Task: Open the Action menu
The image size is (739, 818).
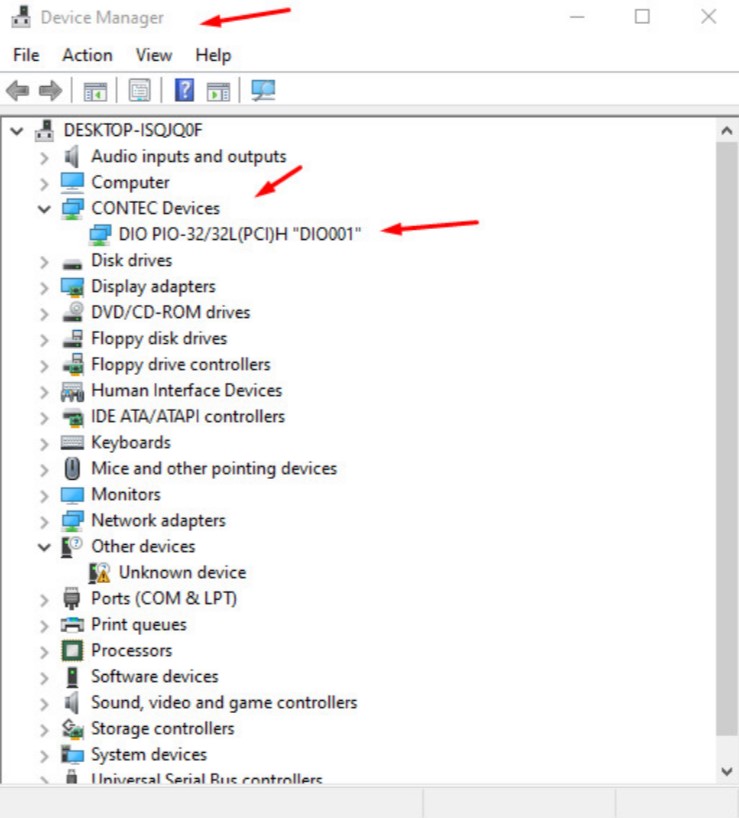Action: tap(87, 55)
